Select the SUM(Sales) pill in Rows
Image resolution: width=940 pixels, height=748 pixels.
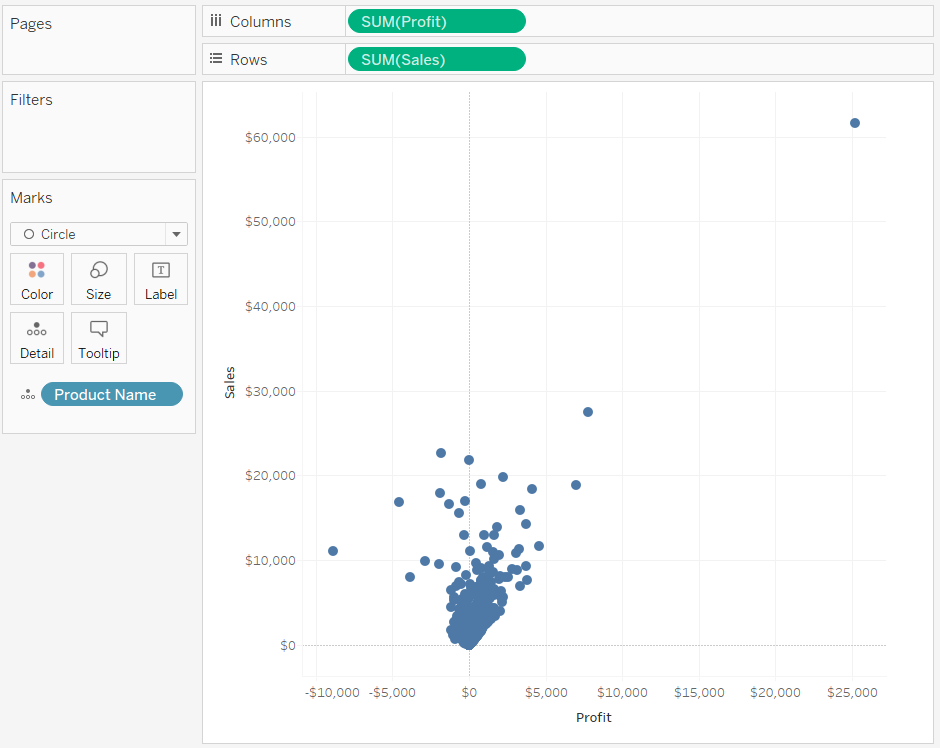click(x=435, y=59)
